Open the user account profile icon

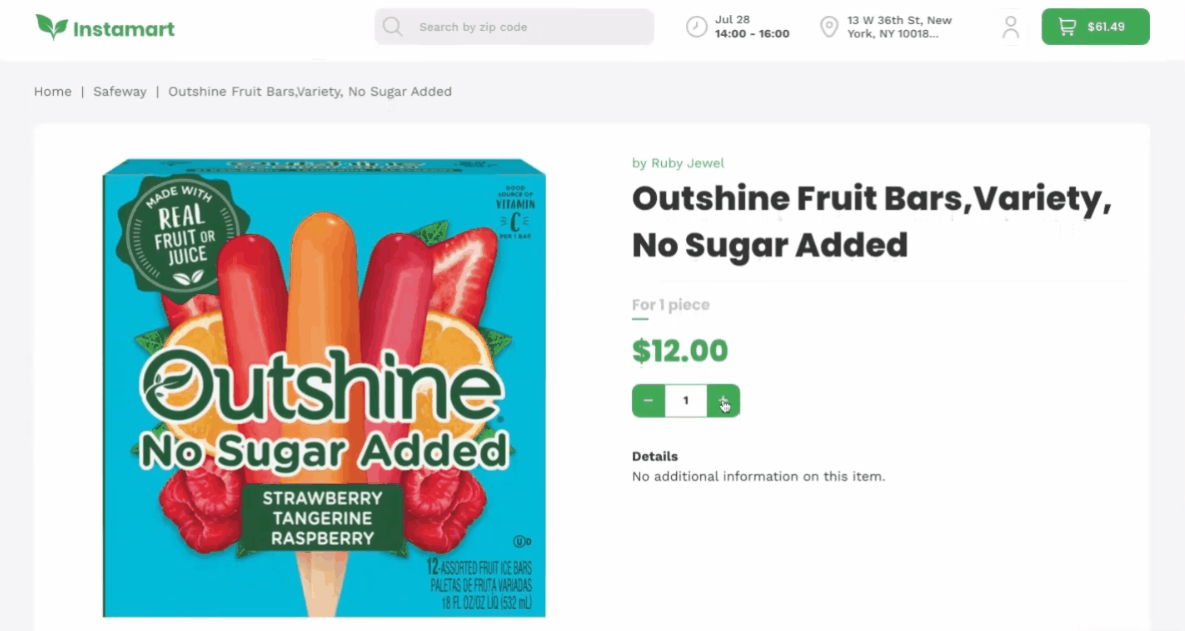(1010, 26)
